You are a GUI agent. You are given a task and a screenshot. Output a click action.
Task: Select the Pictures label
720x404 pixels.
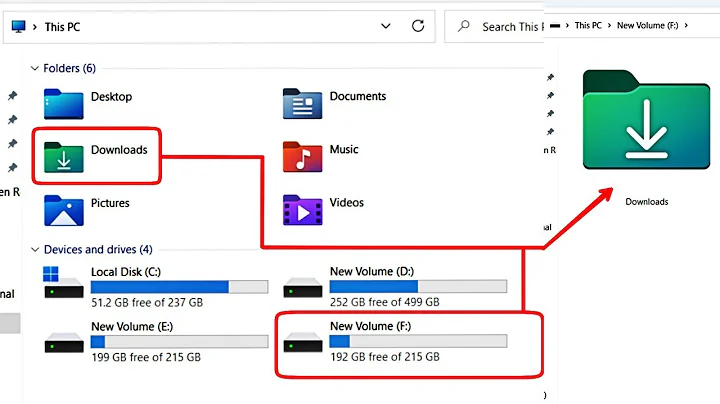[110, 203]
